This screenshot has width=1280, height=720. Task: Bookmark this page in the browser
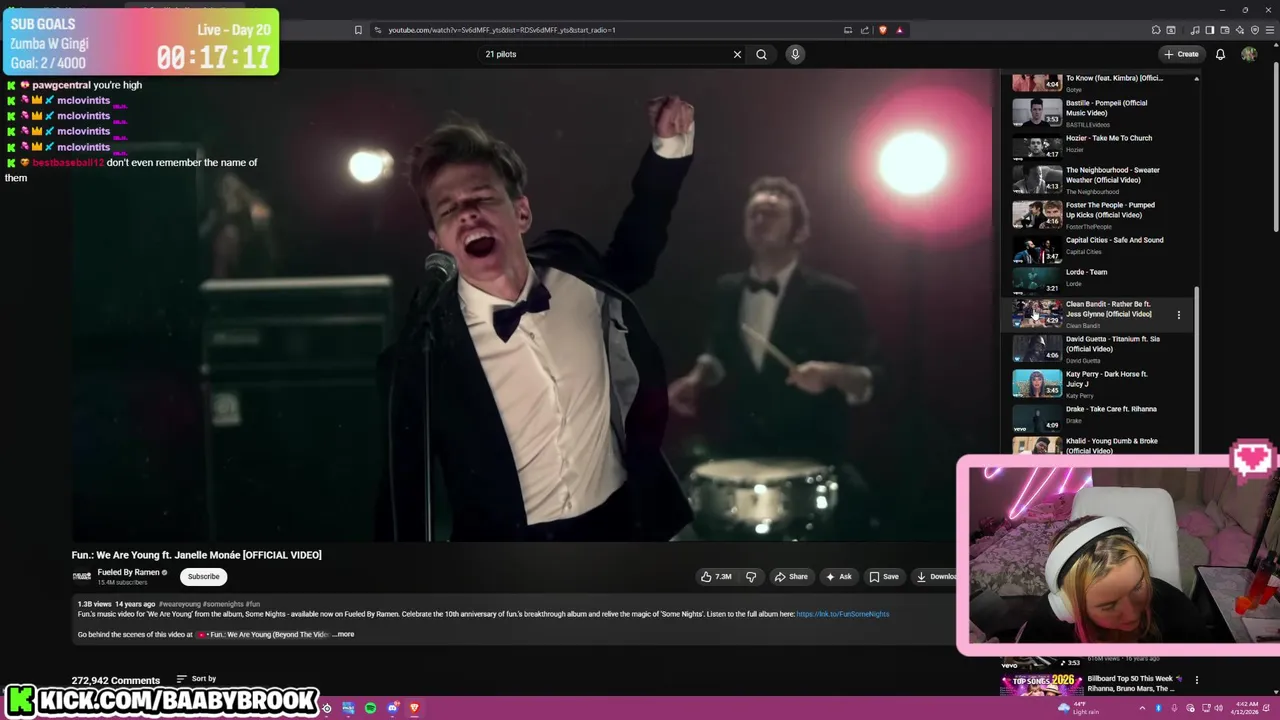[358, 30]
